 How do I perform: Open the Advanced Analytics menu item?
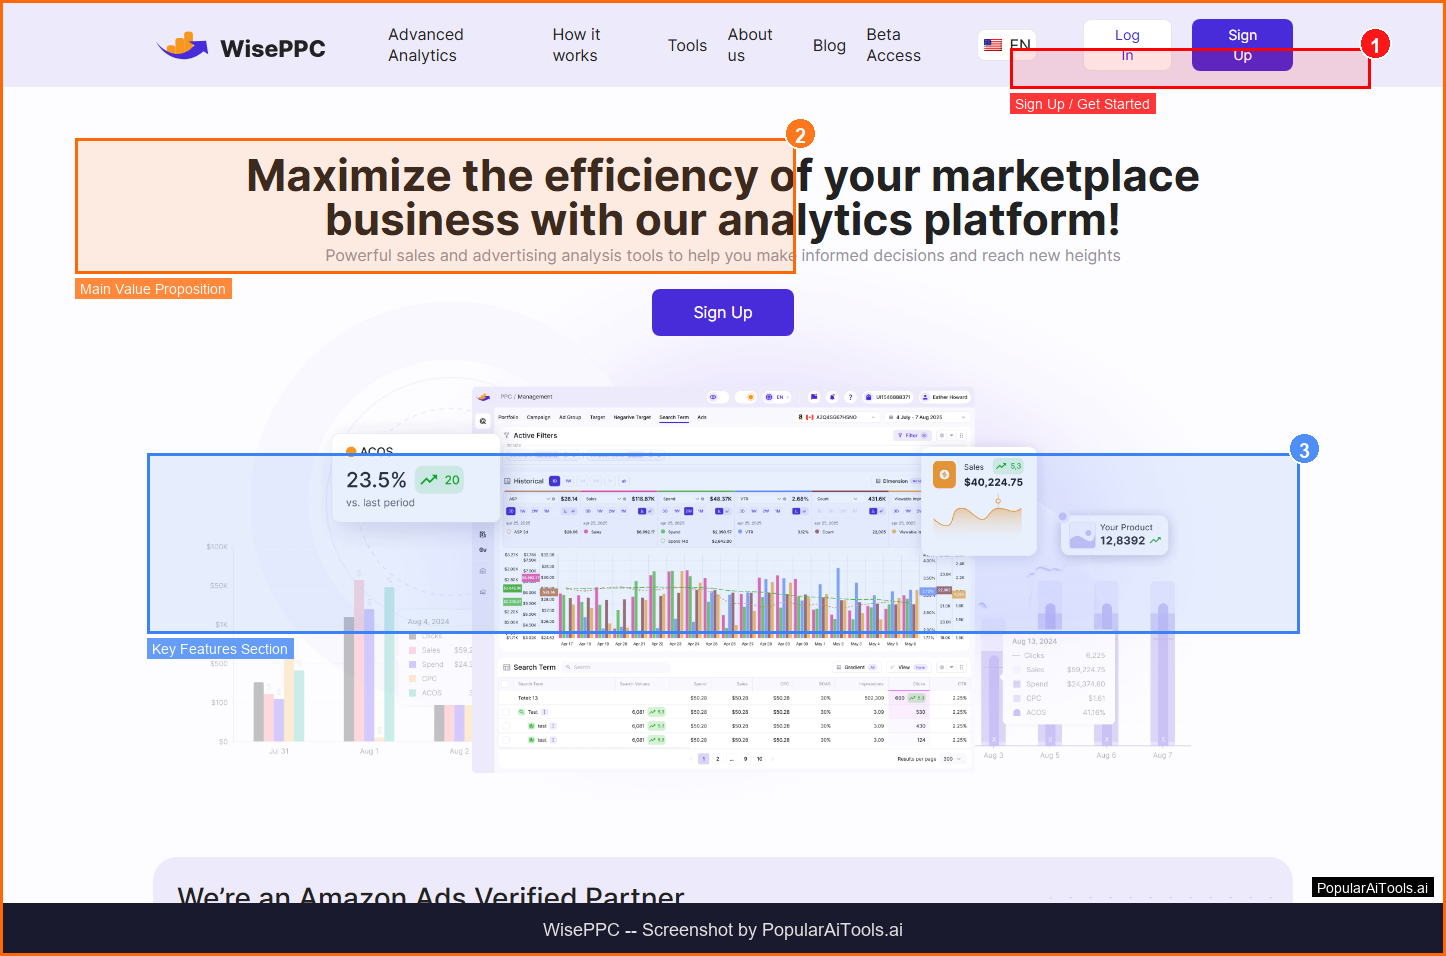[425, 45]
